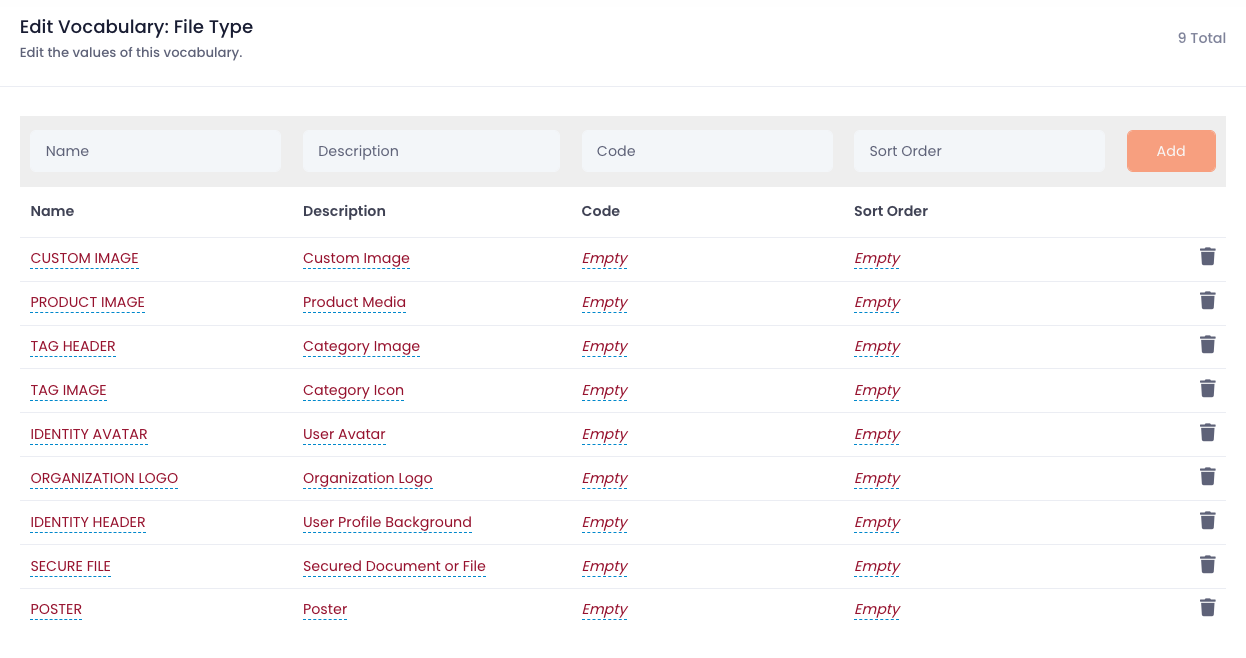Edit the Product Media description link

[354, 302]
